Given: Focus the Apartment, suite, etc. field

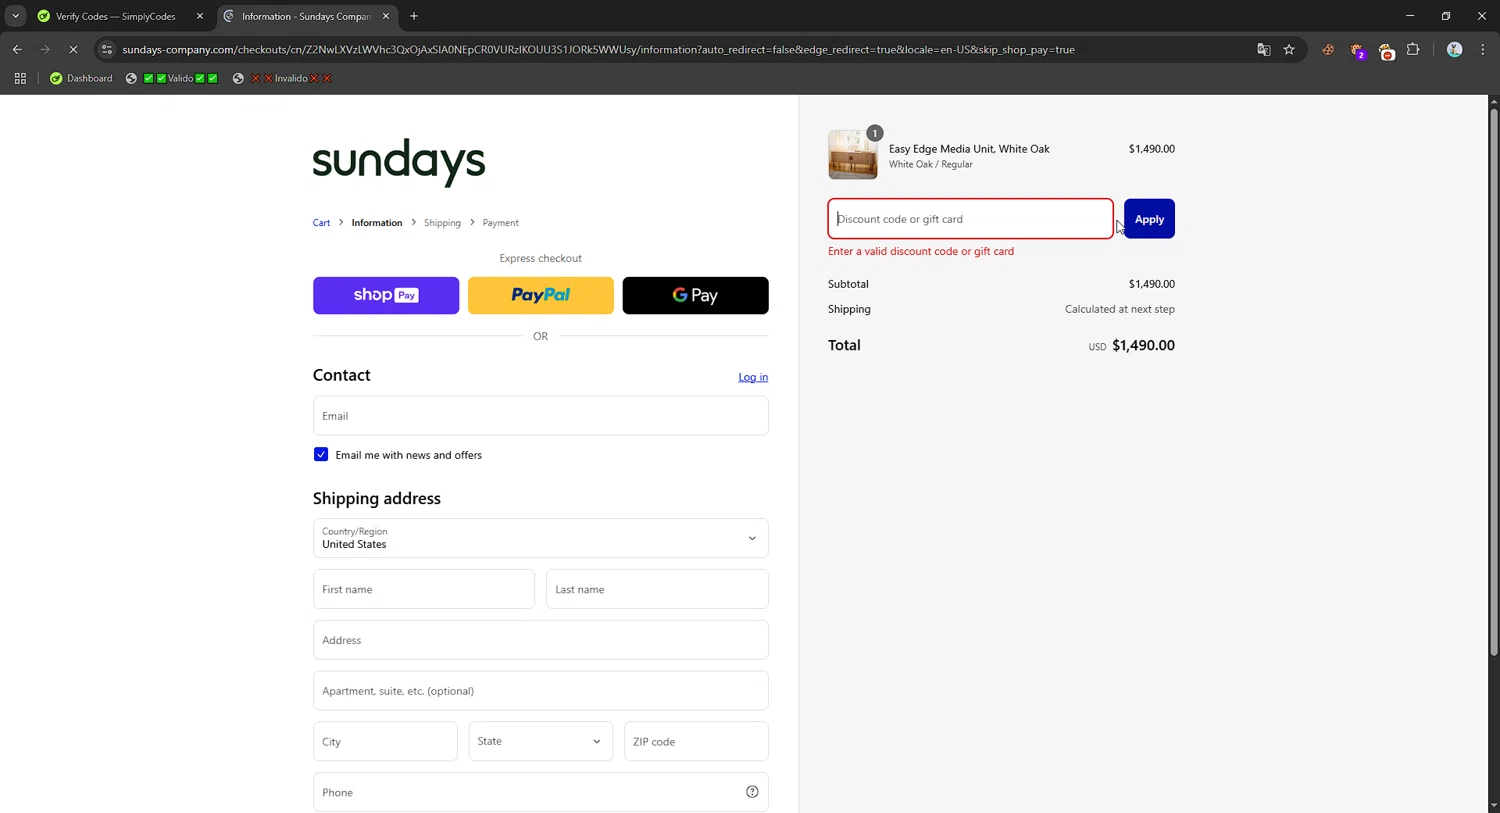Looking at the screenshot, I should 541,691.
